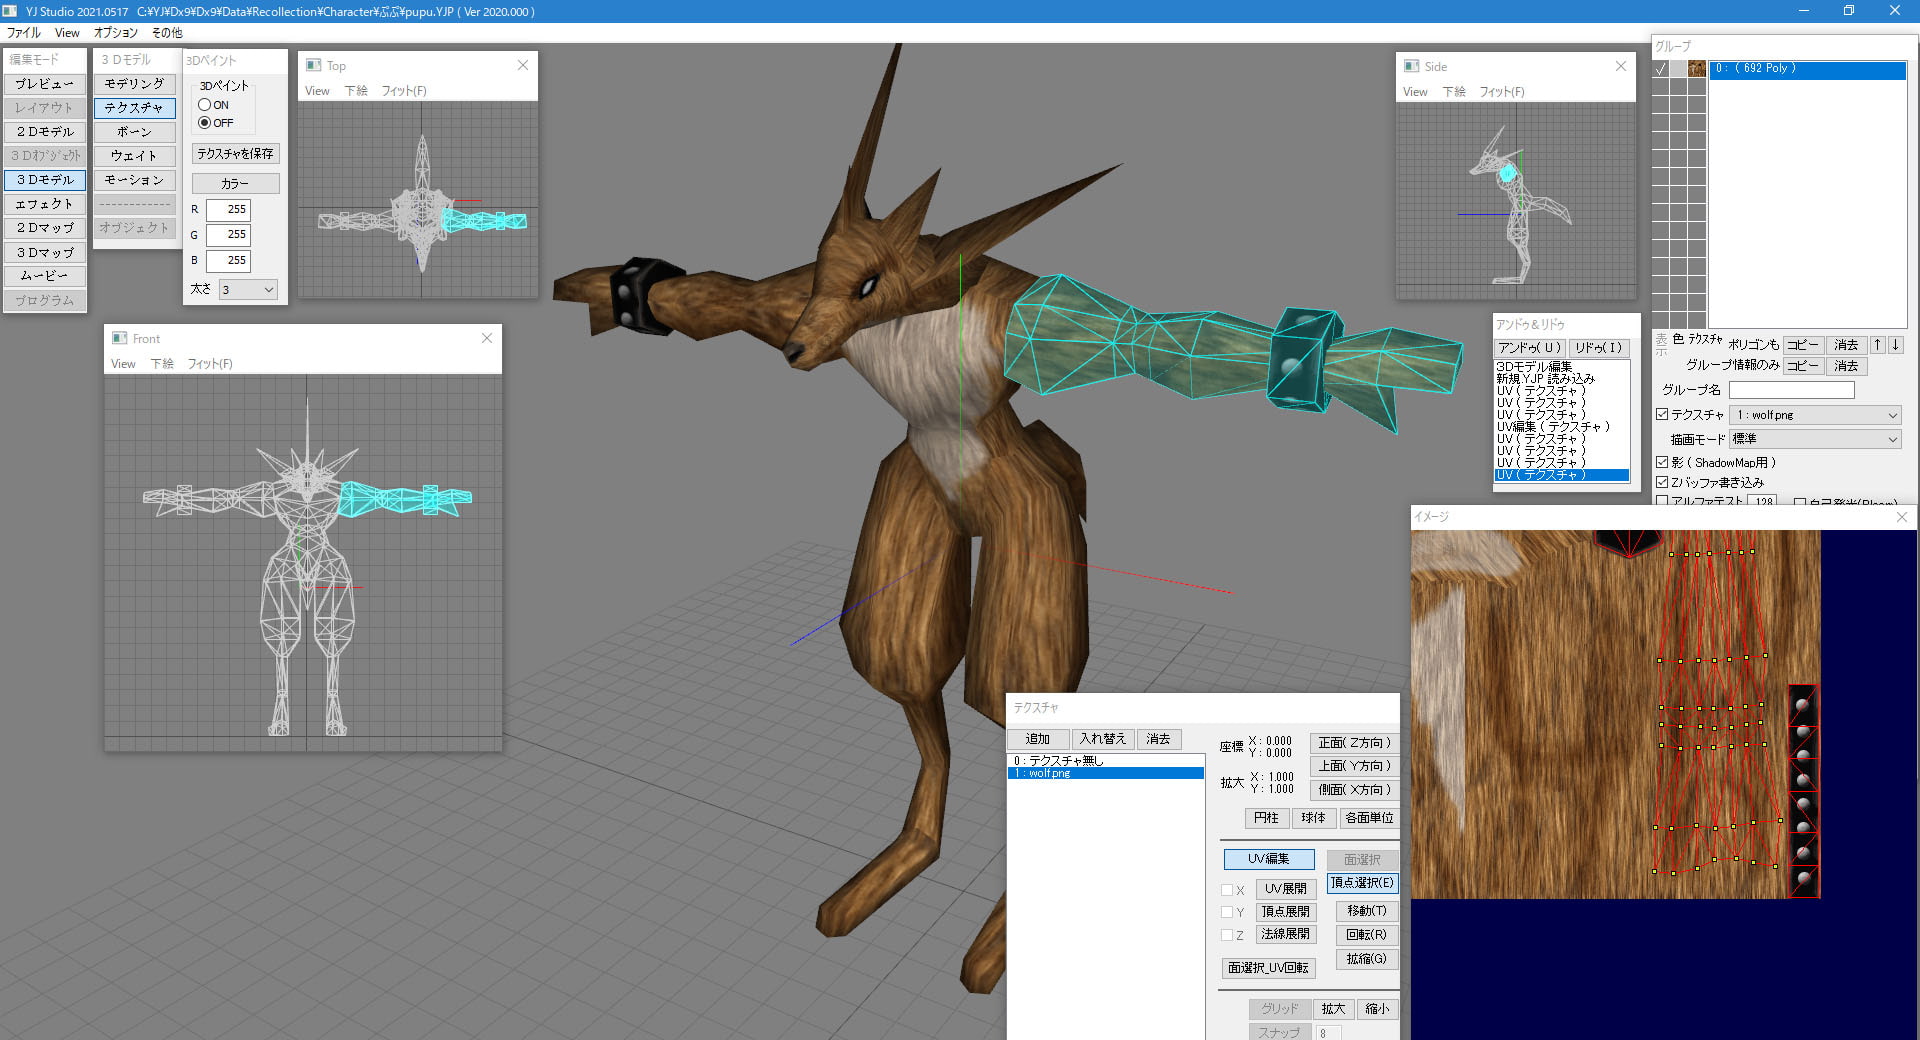Image resolution: width=1920 pixels, height=1040 pixels.
Task: Close the Top view window
Action: [523, 65]
